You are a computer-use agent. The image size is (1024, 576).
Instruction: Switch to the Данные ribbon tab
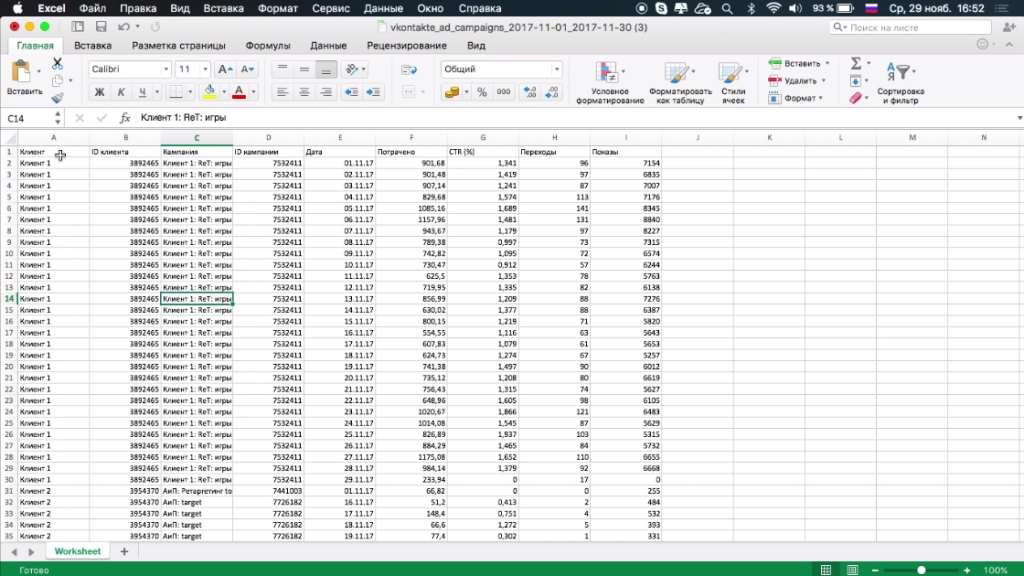(x=328, y=46)
